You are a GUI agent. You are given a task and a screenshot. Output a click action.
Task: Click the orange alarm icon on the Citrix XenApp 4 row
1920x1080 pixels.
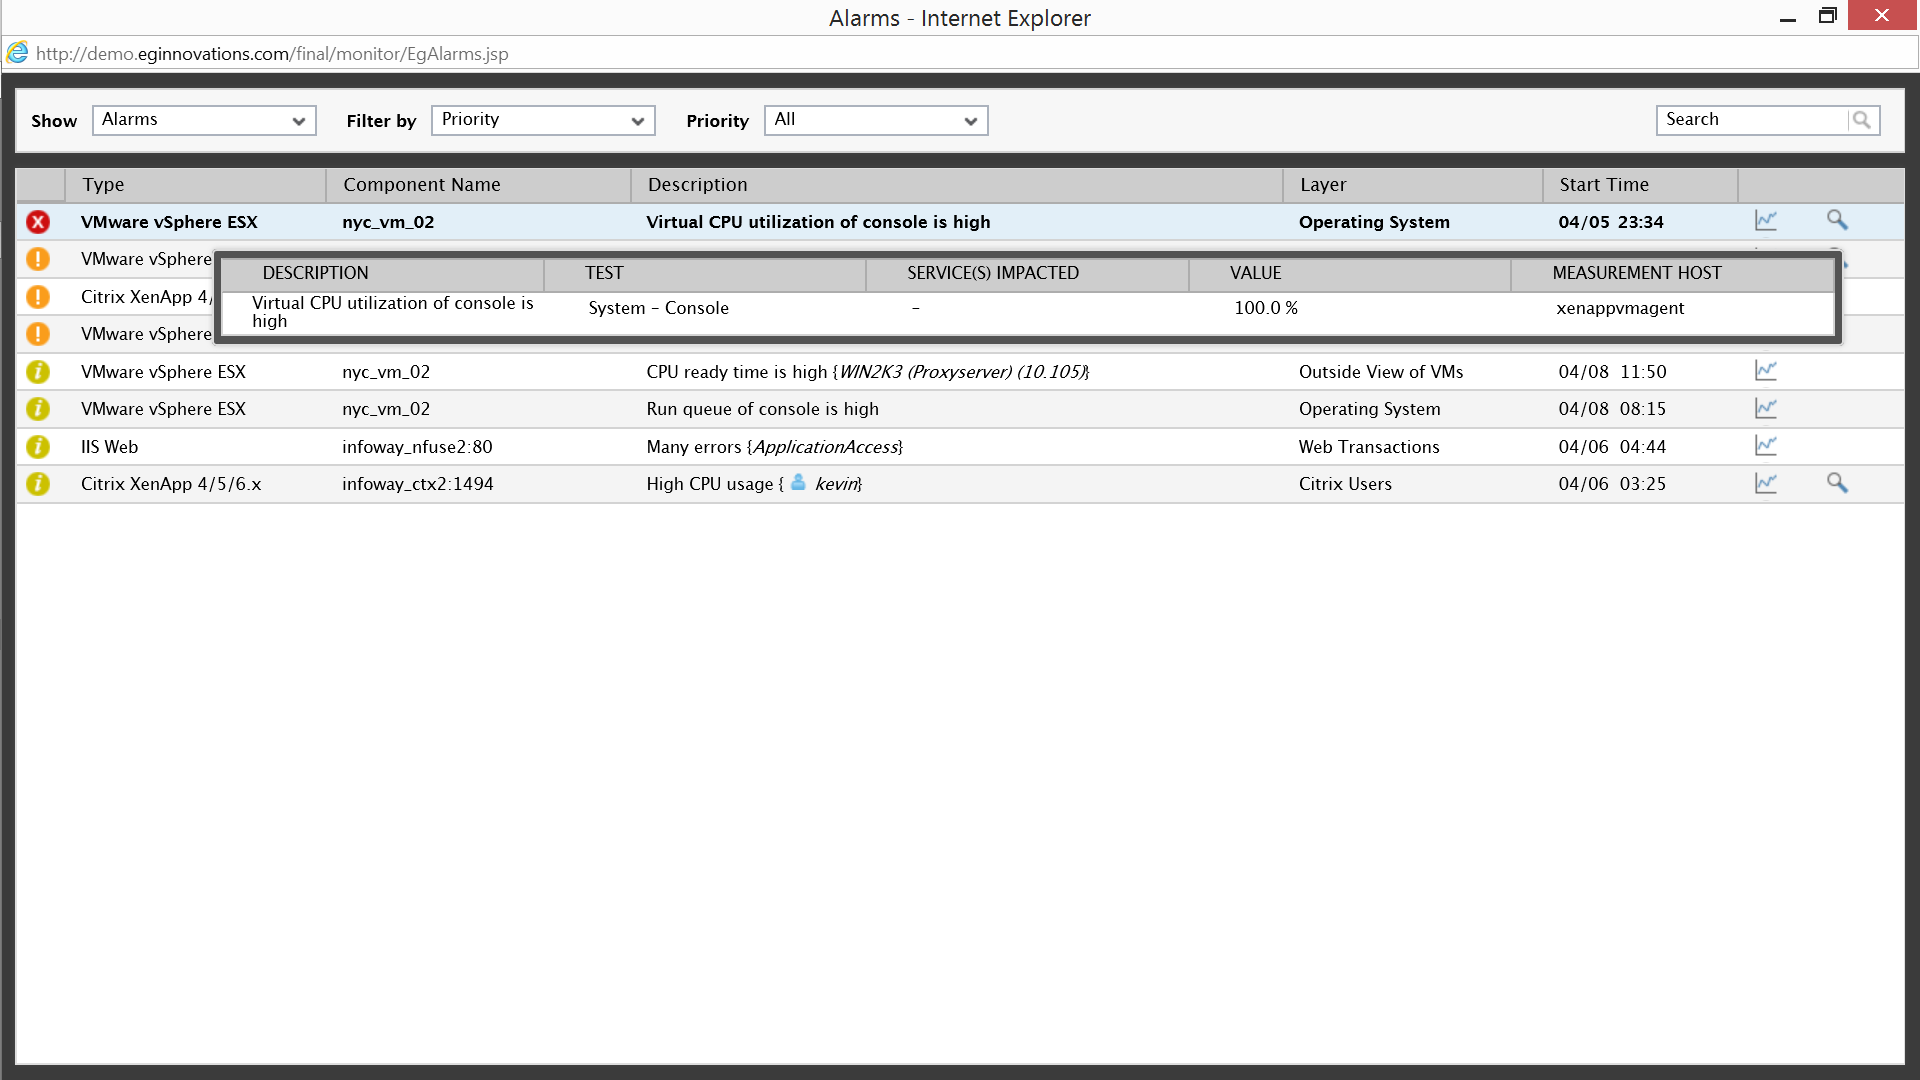point(38,297)
